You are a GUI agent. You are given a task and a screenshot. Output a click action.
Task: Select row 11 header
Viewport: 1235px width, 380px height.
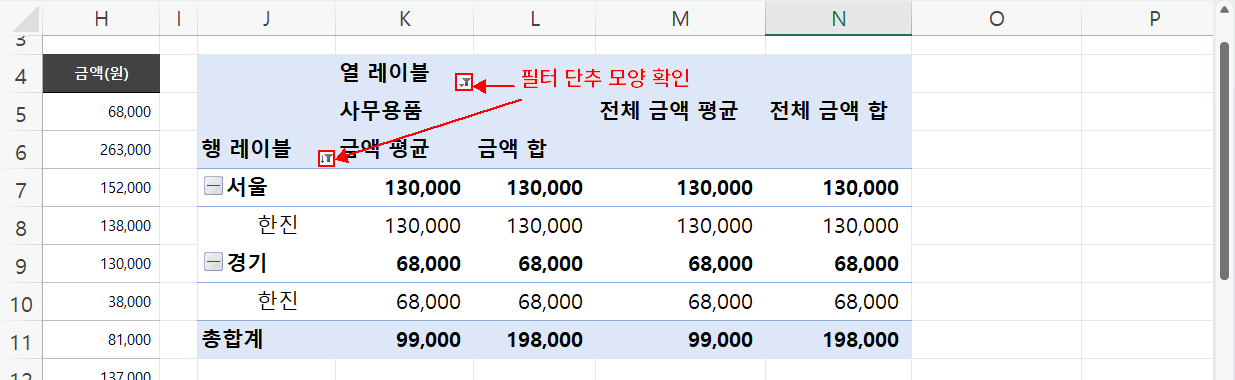tap(21, 340)
